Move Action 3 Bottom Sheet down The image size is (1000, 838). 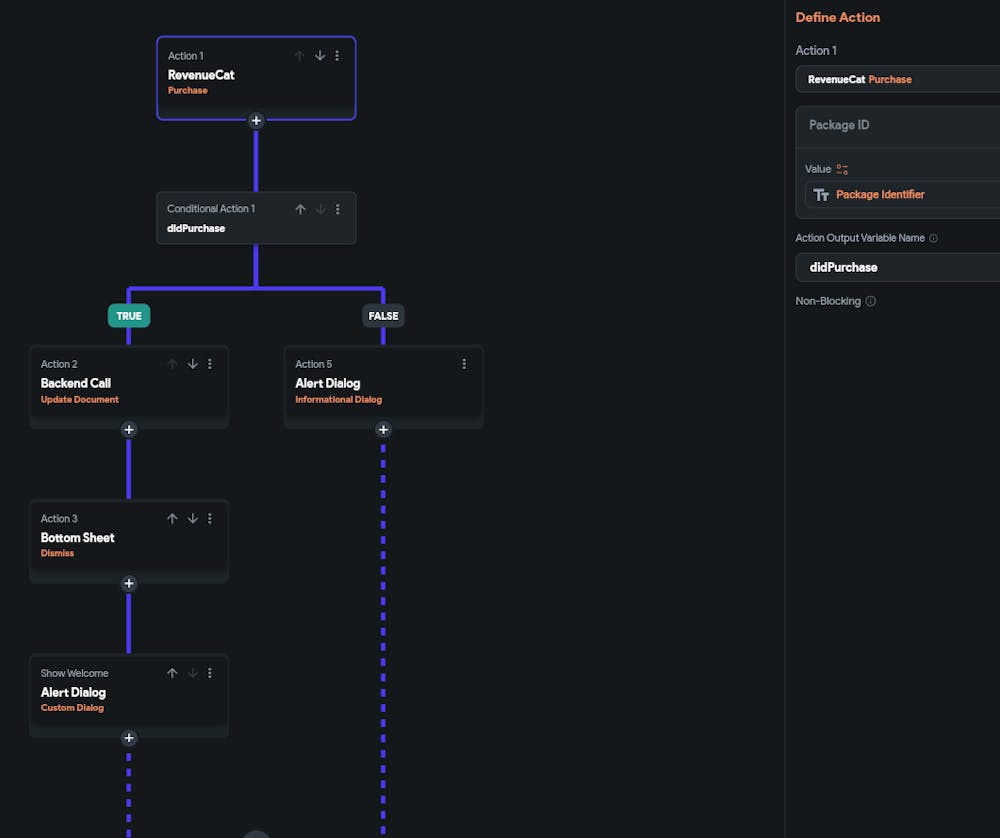tap(193, 519)
